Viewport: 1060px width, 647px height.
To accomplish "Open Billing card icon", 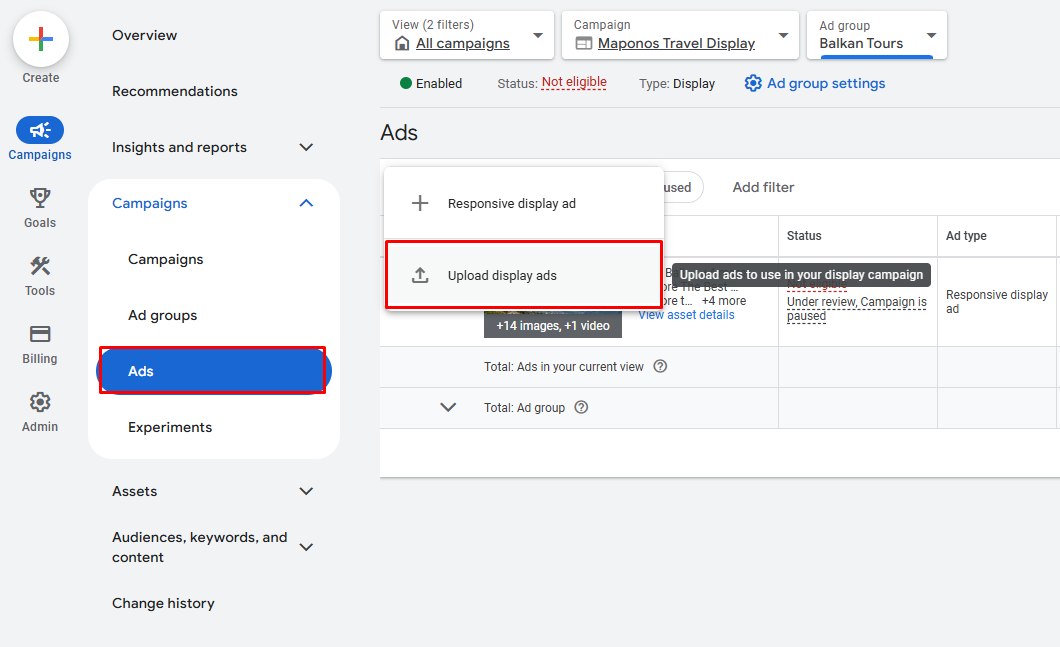I will click(40, 334).
